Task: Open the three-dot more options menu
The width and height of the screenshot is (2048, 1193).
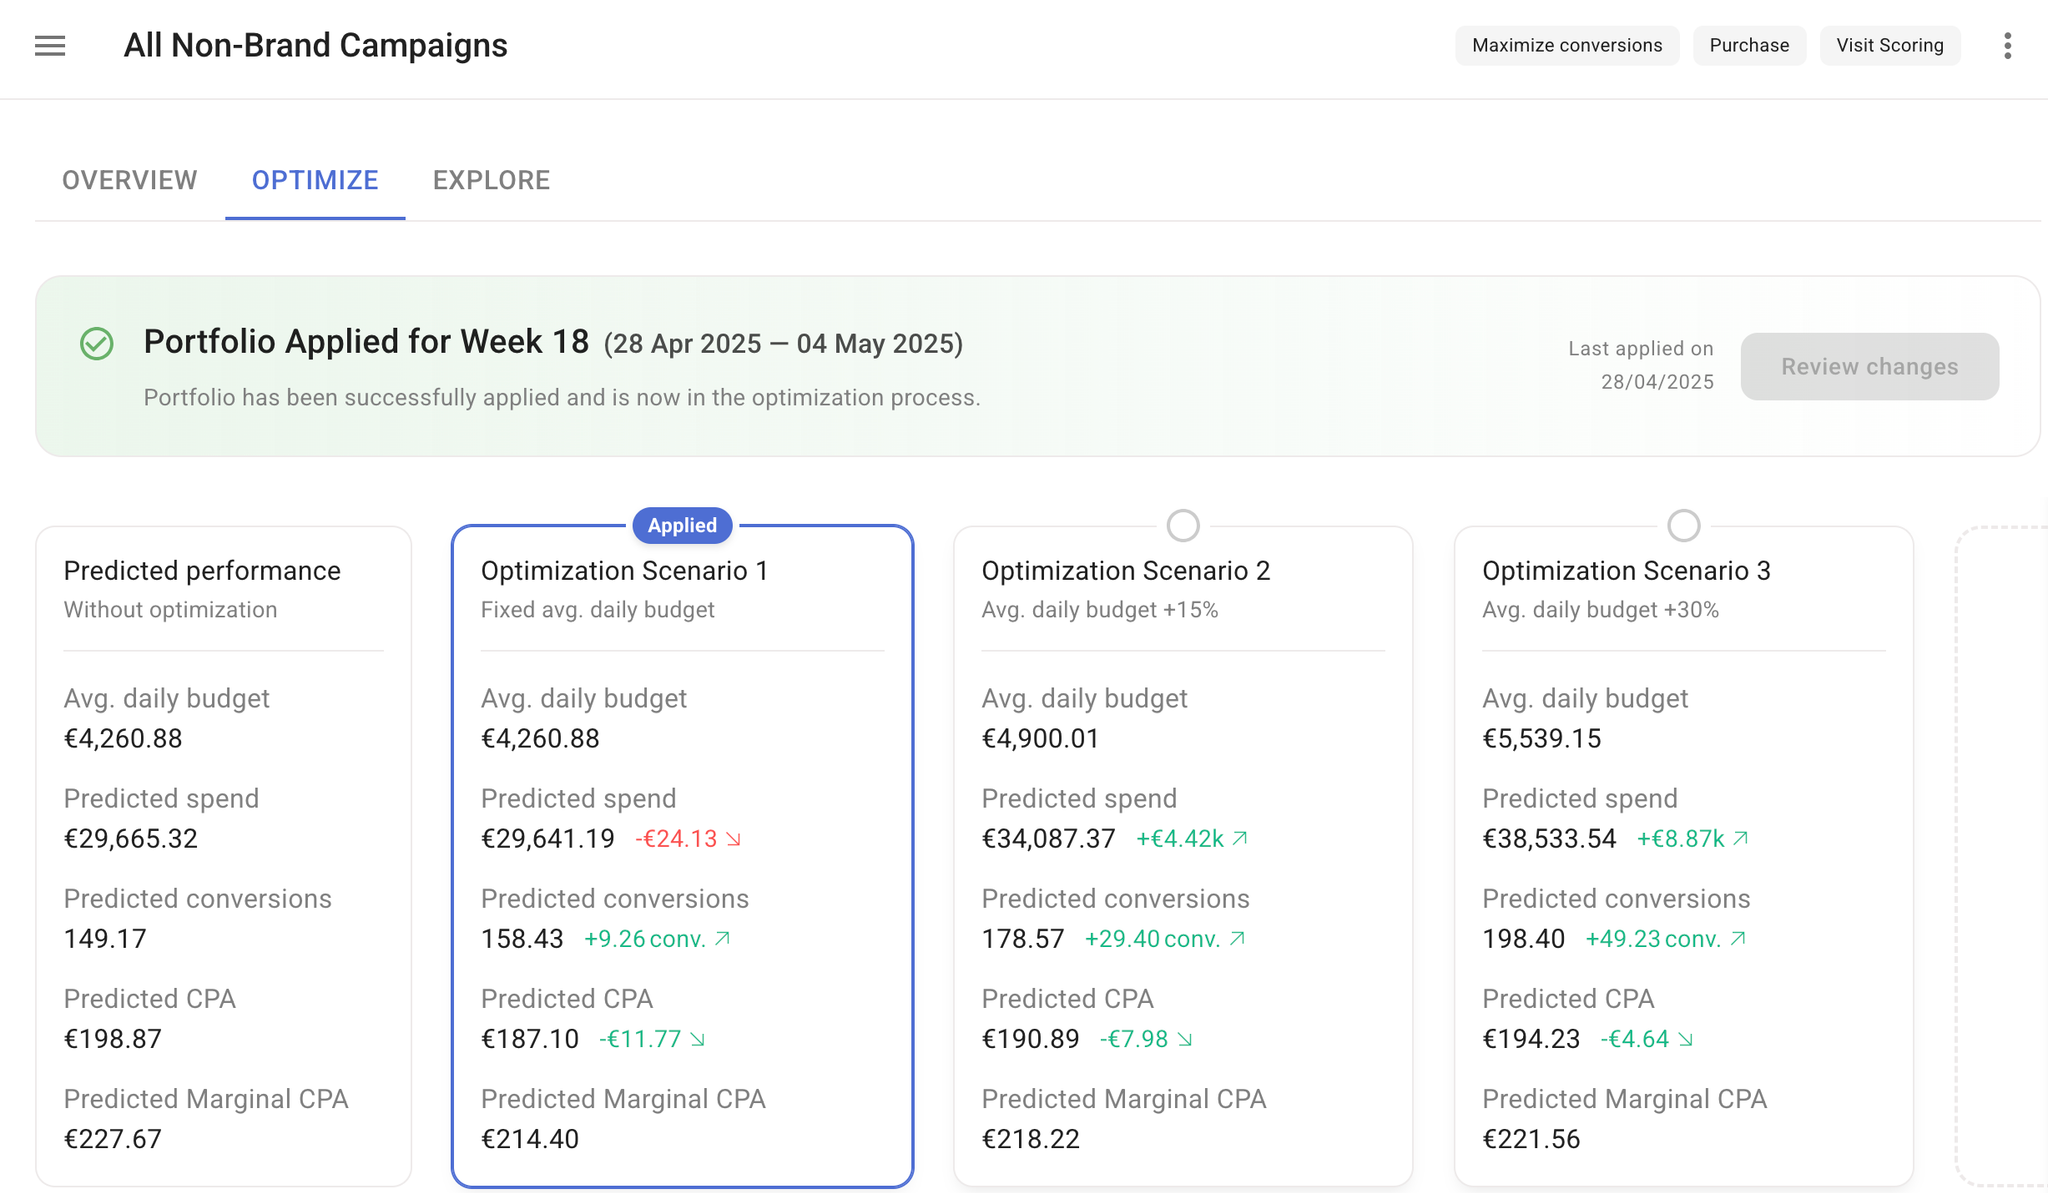Action: [2007, 46]
